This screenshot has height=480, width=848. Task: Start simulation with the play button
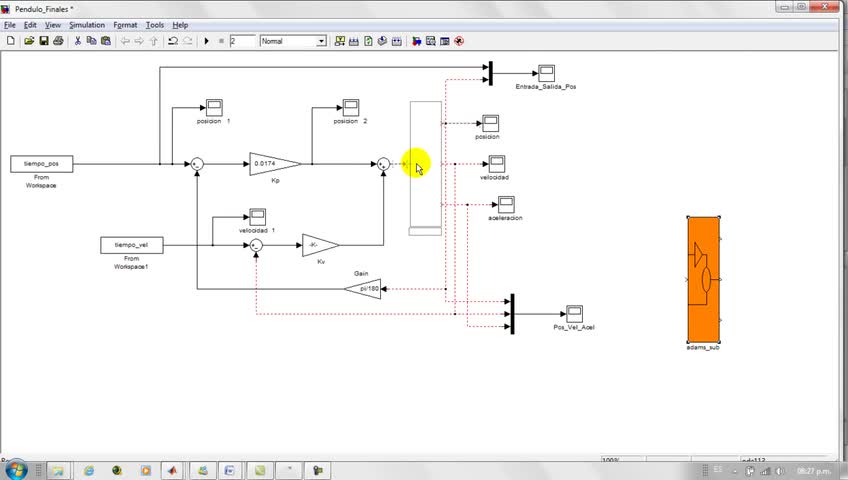[206, 41]
